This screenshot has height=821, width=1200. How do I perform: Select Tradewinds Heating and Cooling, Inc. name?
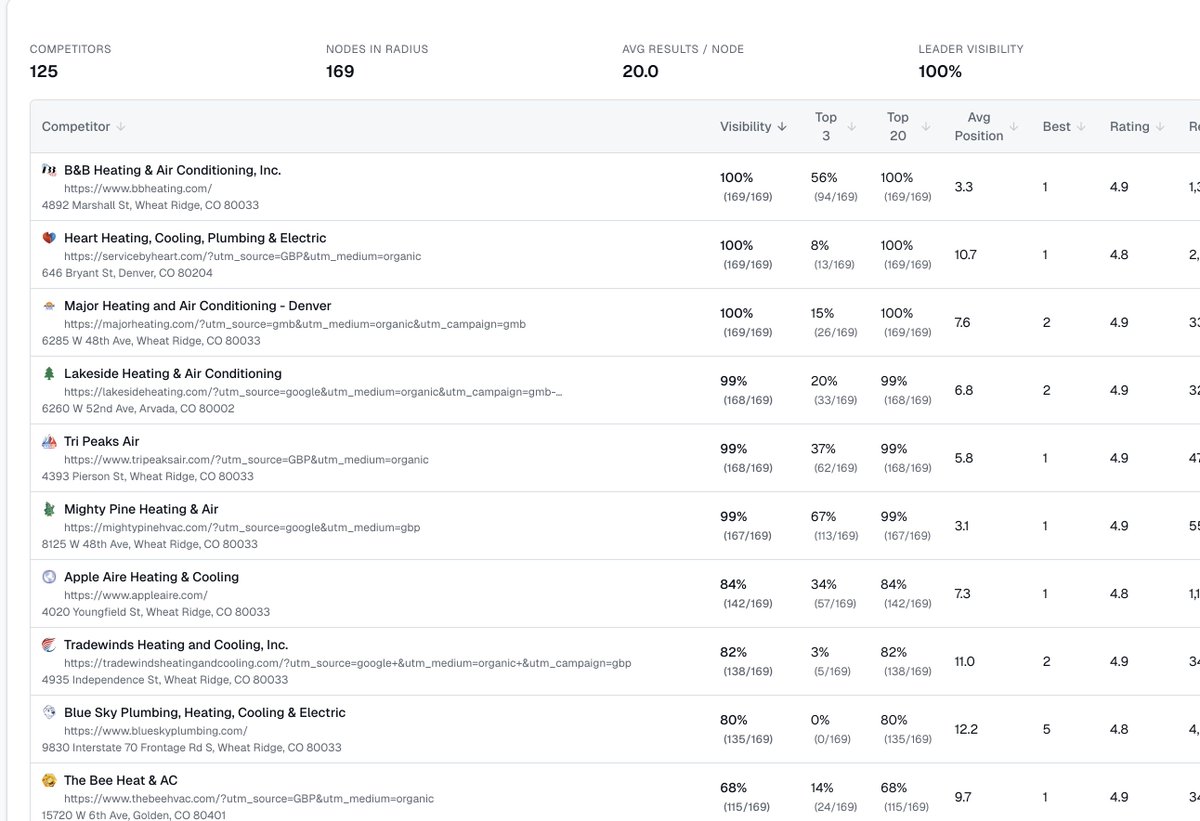point(176,645)
